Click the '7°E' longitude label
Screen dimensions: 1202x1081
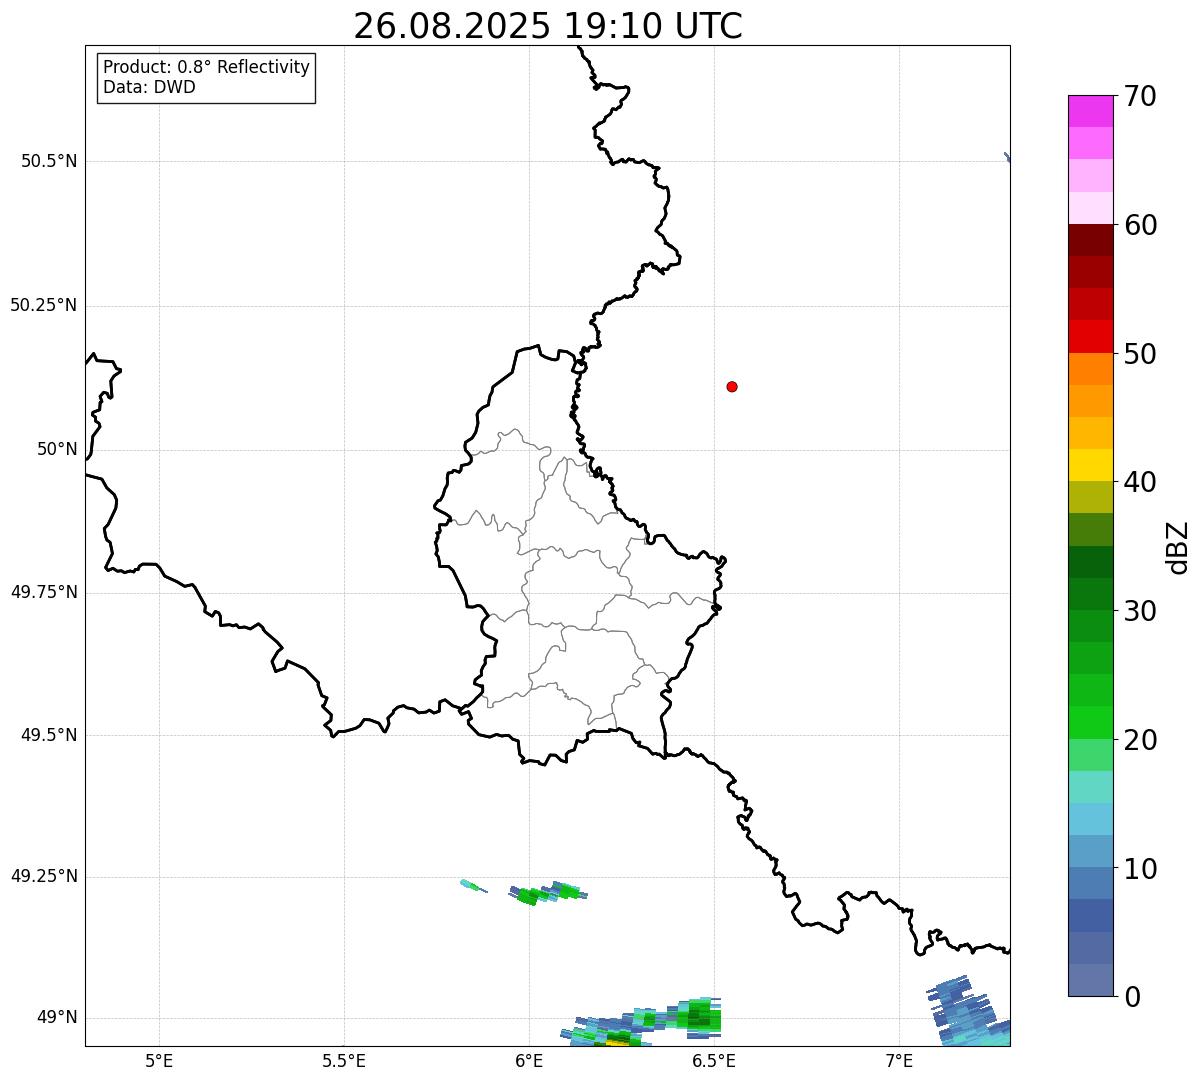click(x=899, y=1060)
